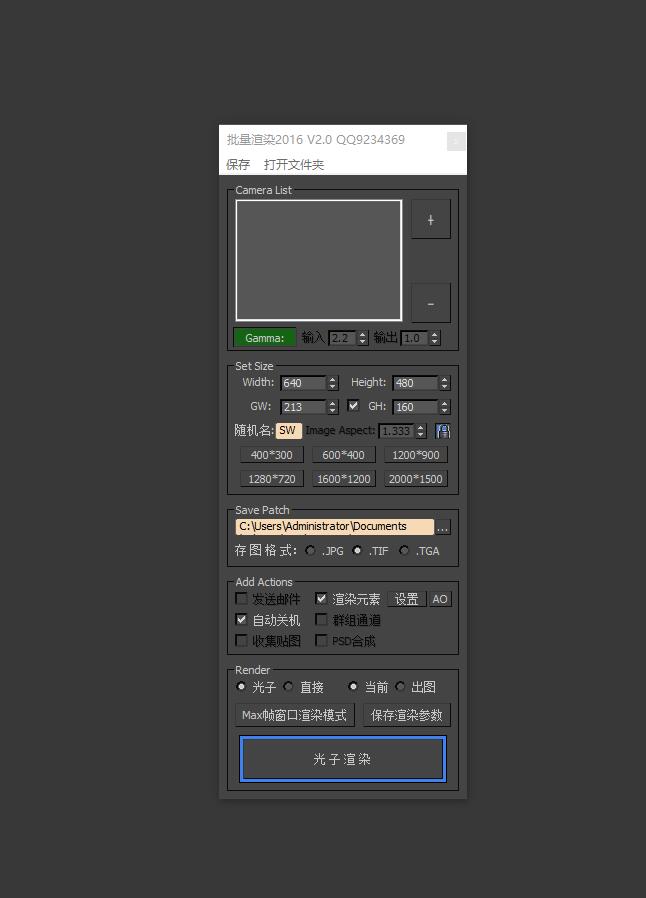This screenshot has width=646, height=898.
Task: Click the save path Documents field
Action: (x=334, y=527)
